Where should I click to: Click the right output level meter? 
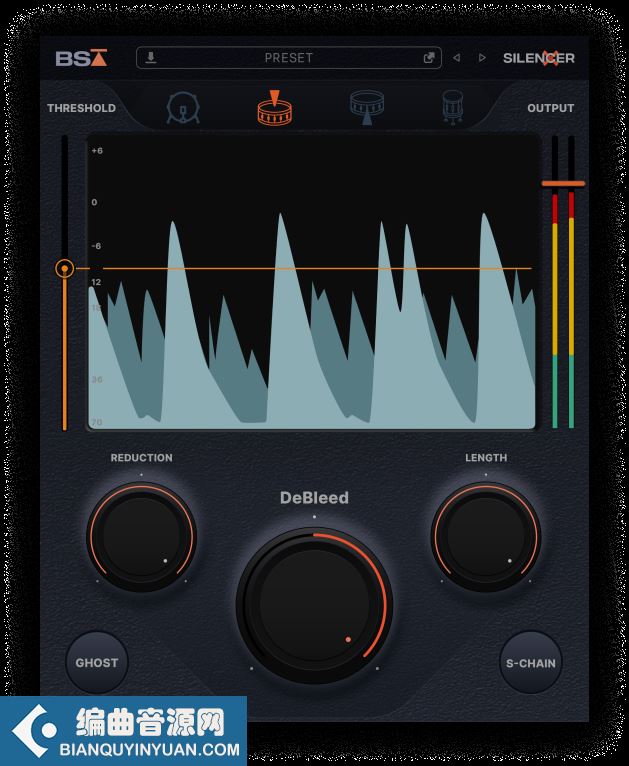571,282
